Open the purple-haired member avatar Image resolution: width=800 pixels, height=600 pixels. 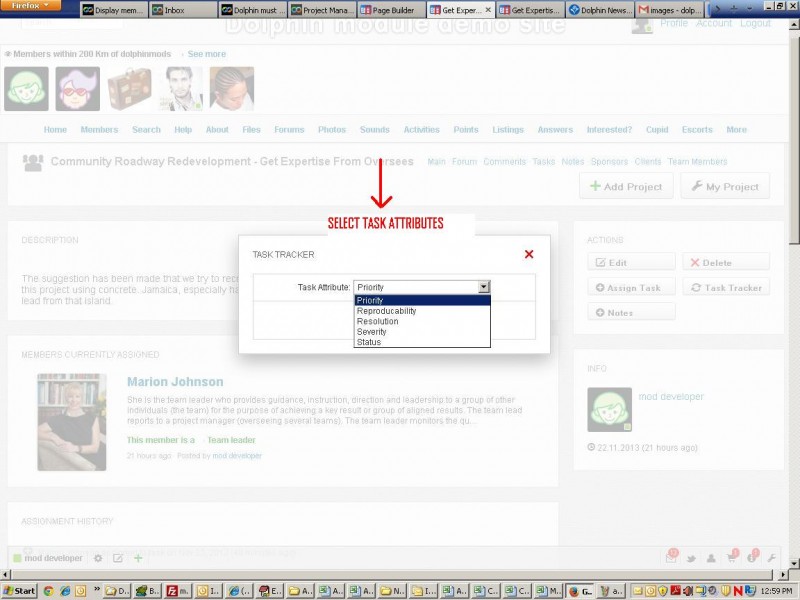[x=78, y=89]
